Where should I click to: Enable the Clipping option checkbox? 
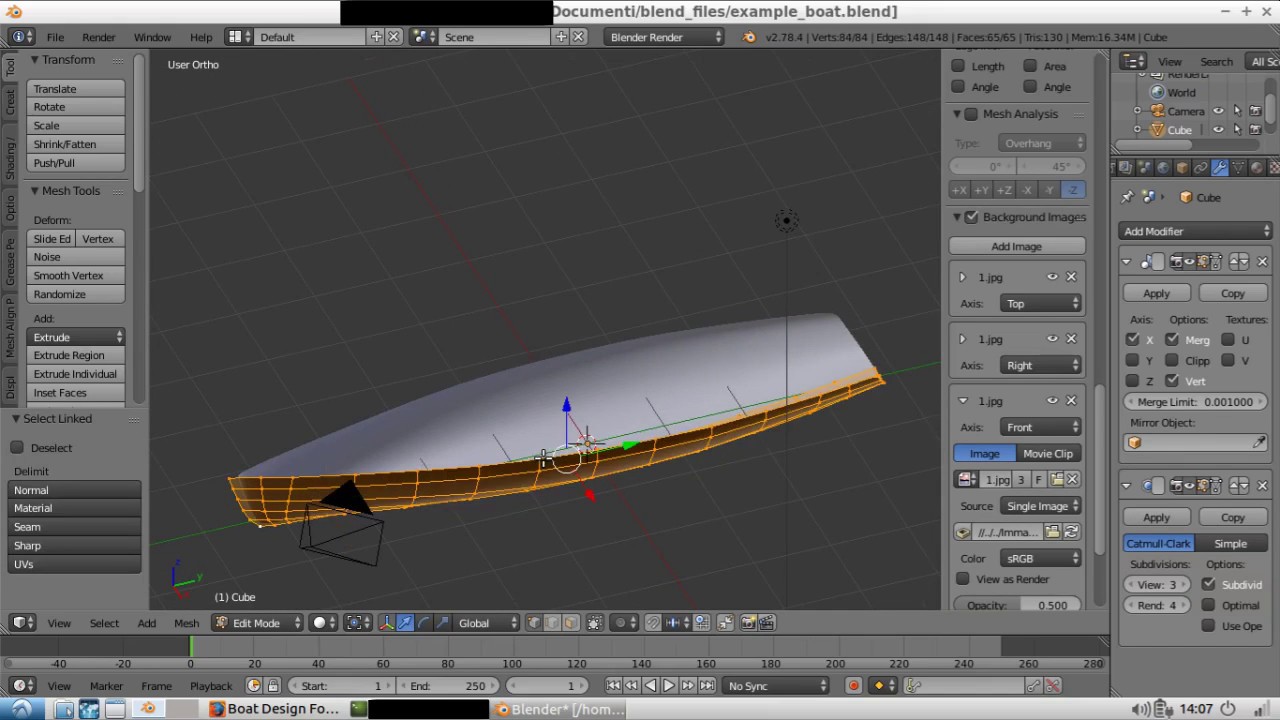[1172, 360]
